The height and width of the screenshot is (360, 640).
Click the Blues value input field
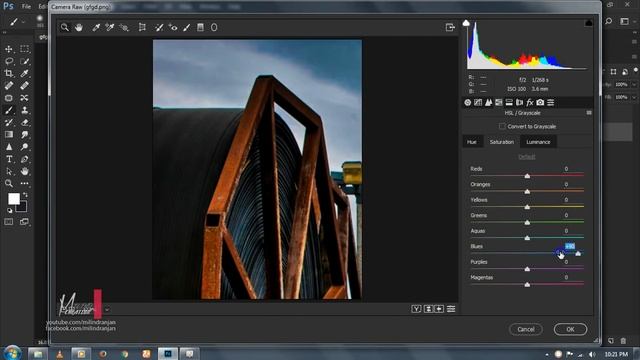click(570, 246)
